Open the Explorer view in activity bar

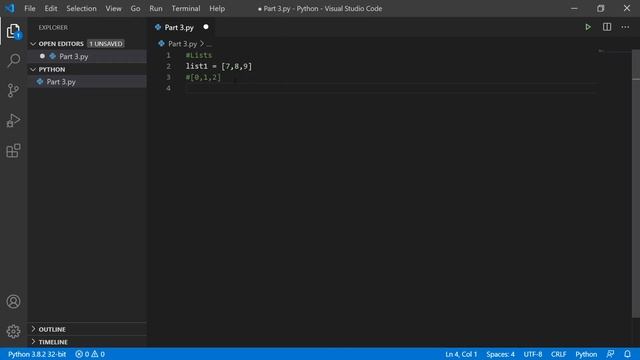(x=13, y=31)
